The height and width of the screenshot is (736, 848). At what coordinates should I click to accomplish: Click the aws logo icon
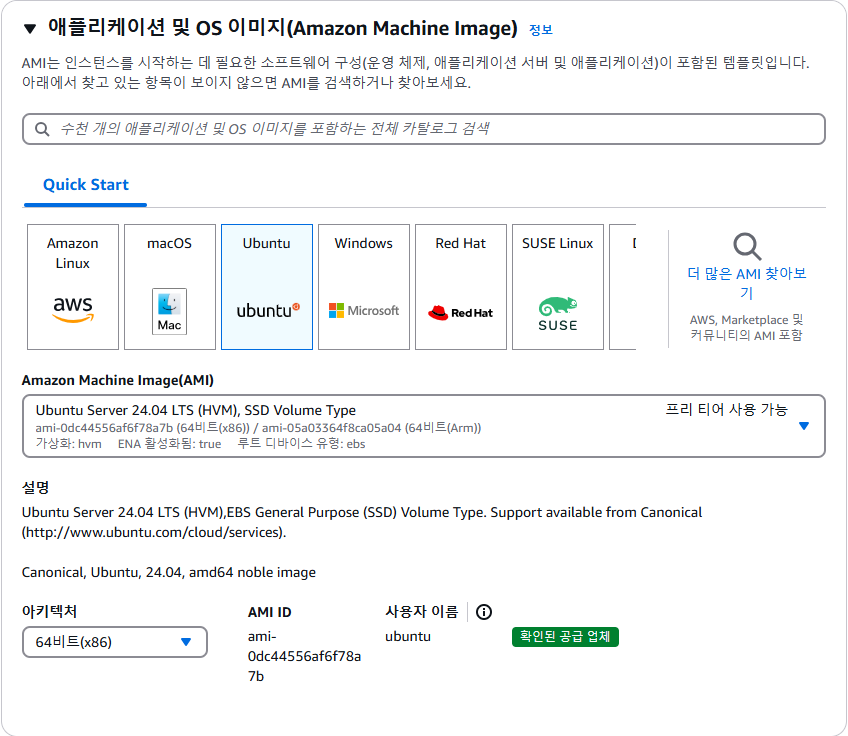point(73,310)
